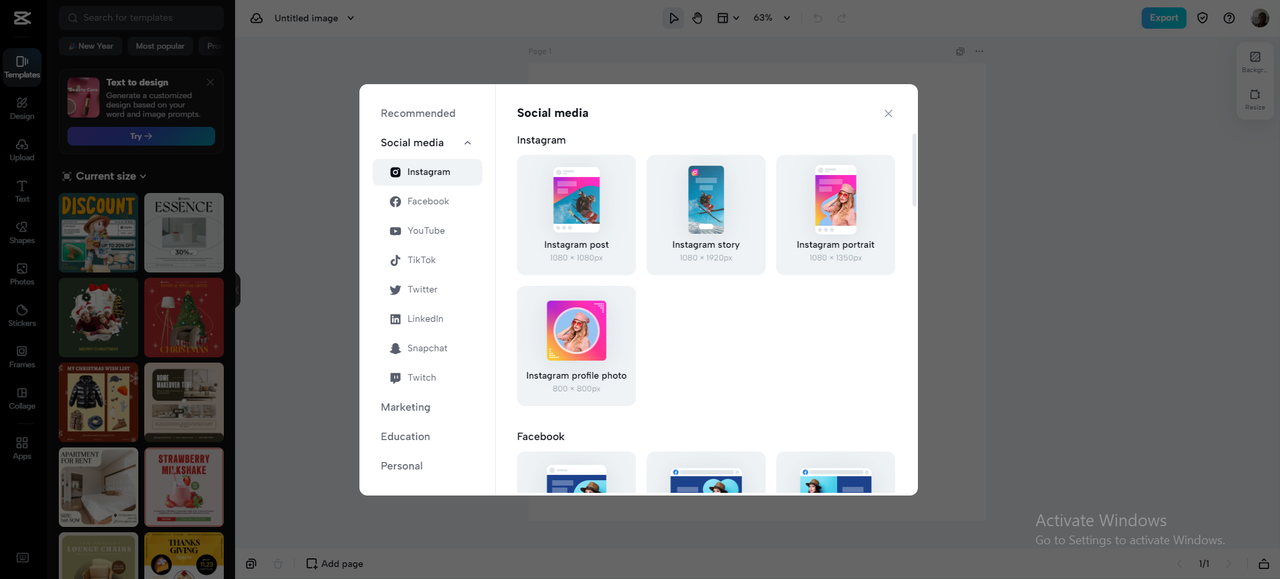Click the cloud save status icon
This screenshot has width=1280, height=579.
coord(257,18)
